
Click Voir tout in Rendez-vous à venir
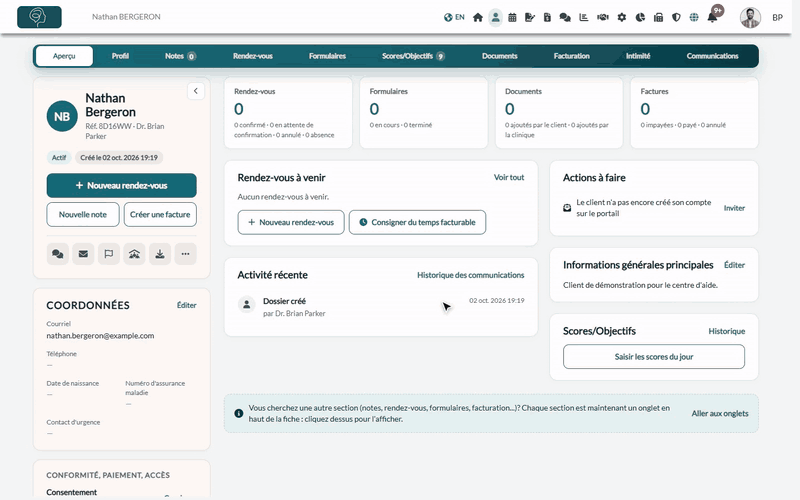tap(509, 177)
